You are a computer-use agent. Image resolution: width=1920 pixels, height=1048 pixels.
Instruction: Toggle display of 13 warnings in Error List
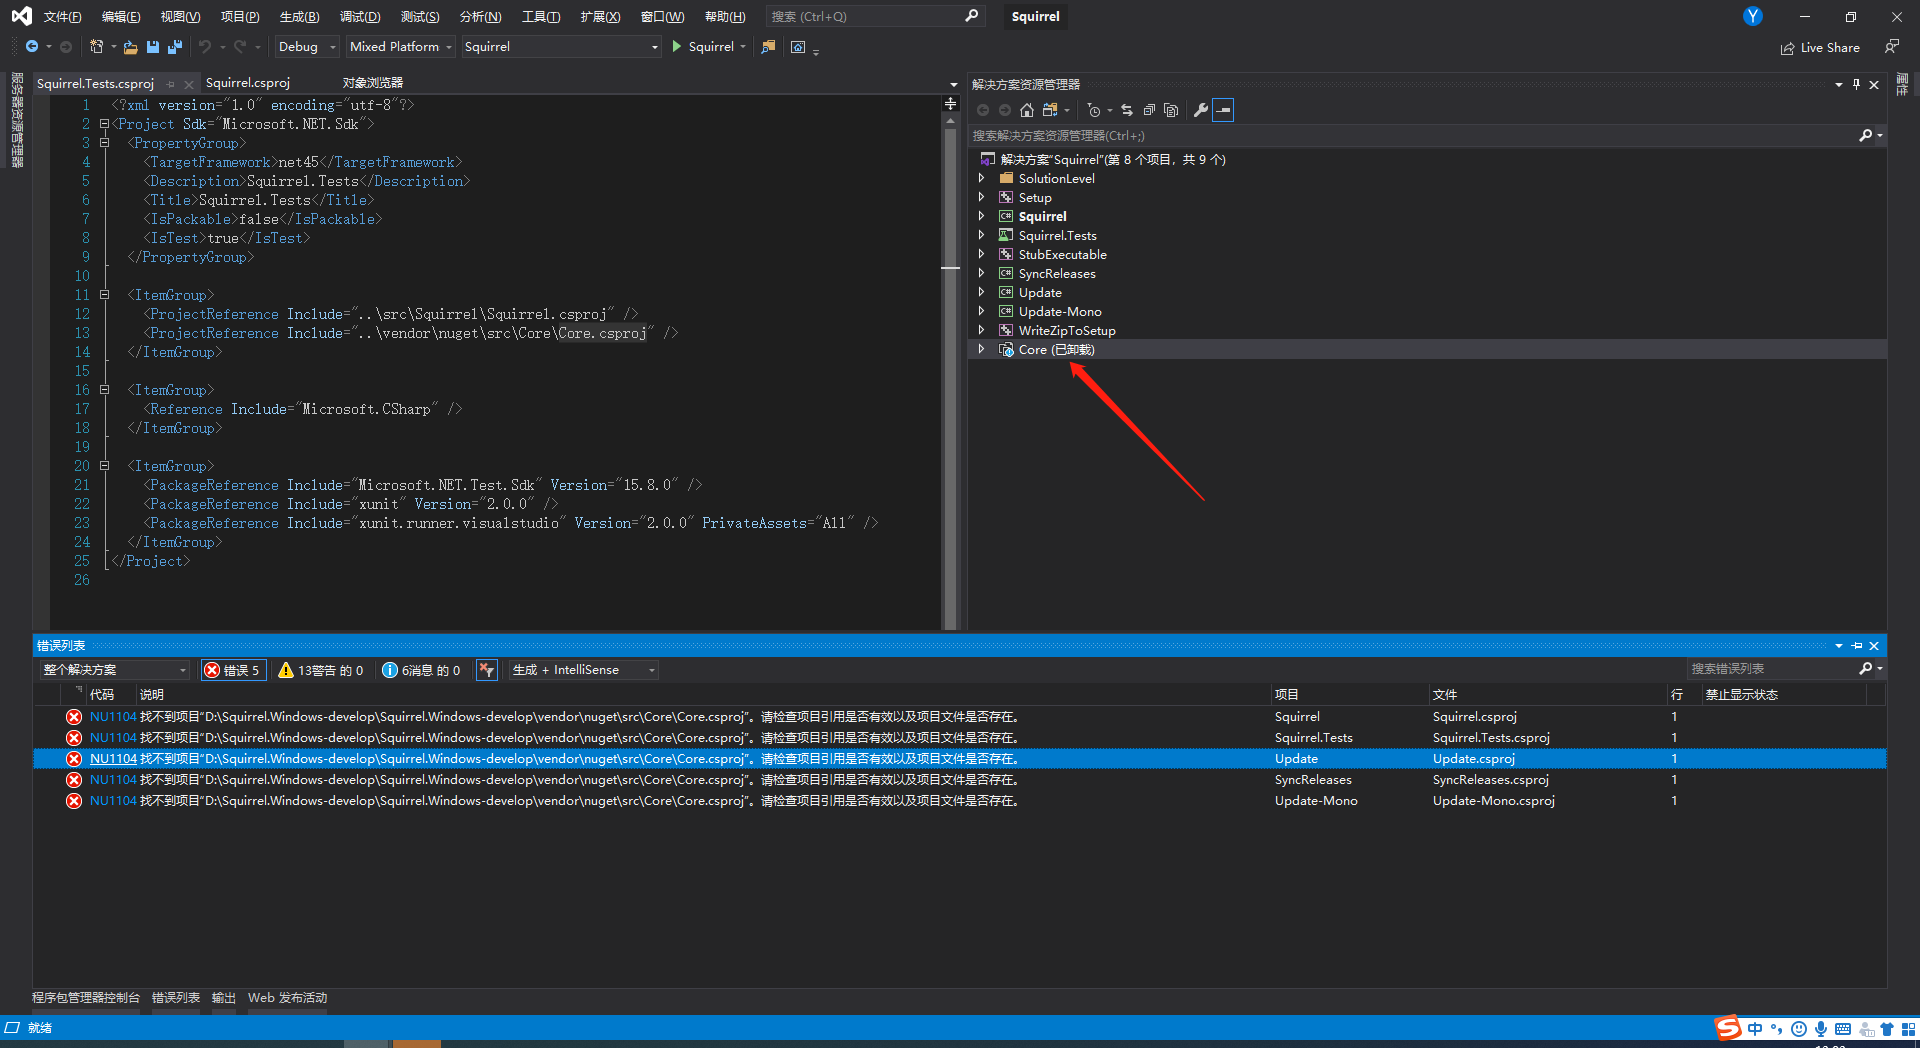[x=320, y=670]
